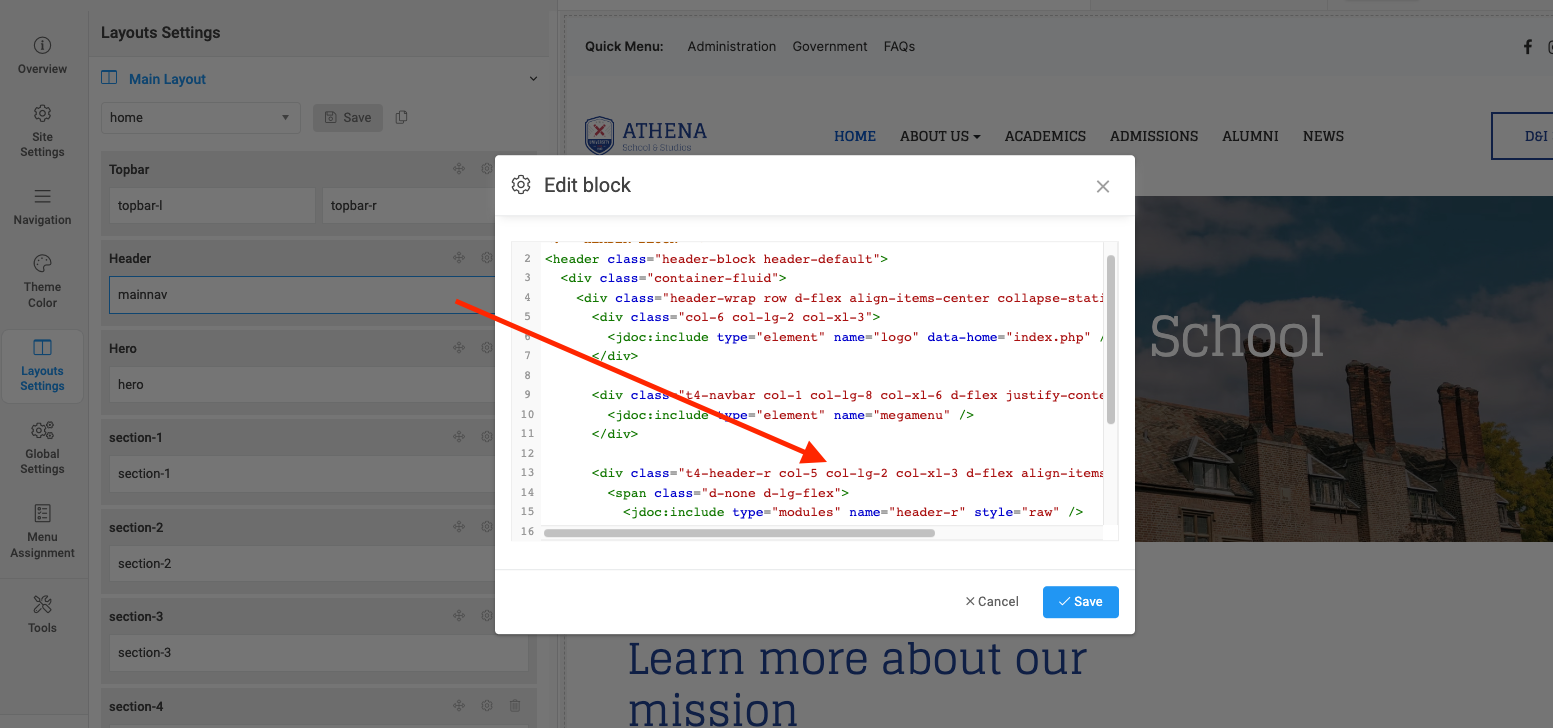This screenshot has width=1553, height=728.
Task: Open settings gear for Hero block
Action: tap(487, 348)
